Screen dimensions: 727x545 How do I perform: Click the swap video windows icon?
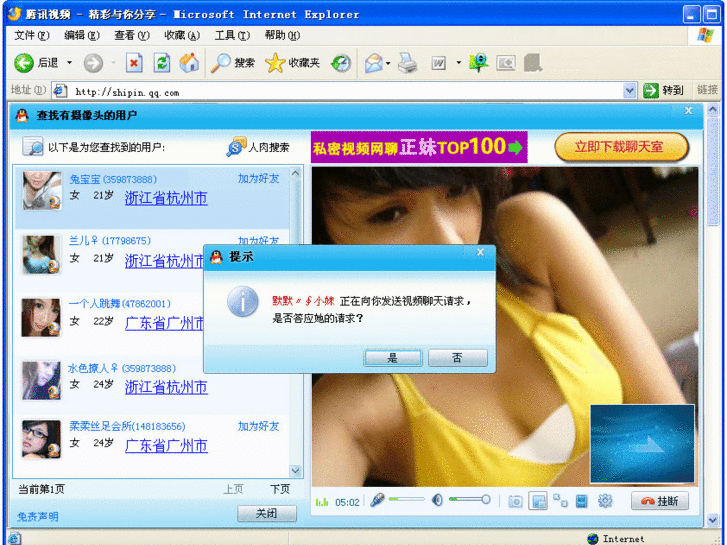point(561,500)
